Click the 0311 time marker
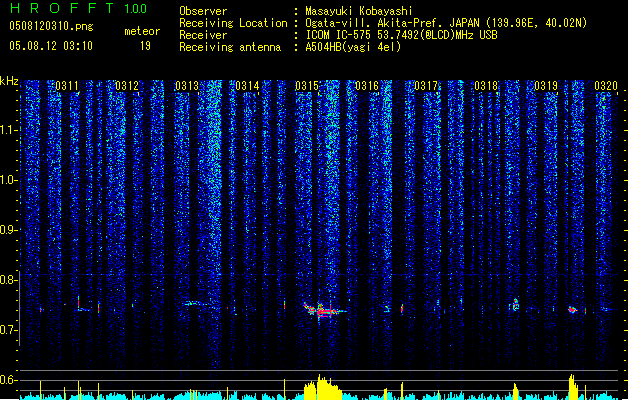The width and height of the screenshot is (629, 400). coord(67,86)
